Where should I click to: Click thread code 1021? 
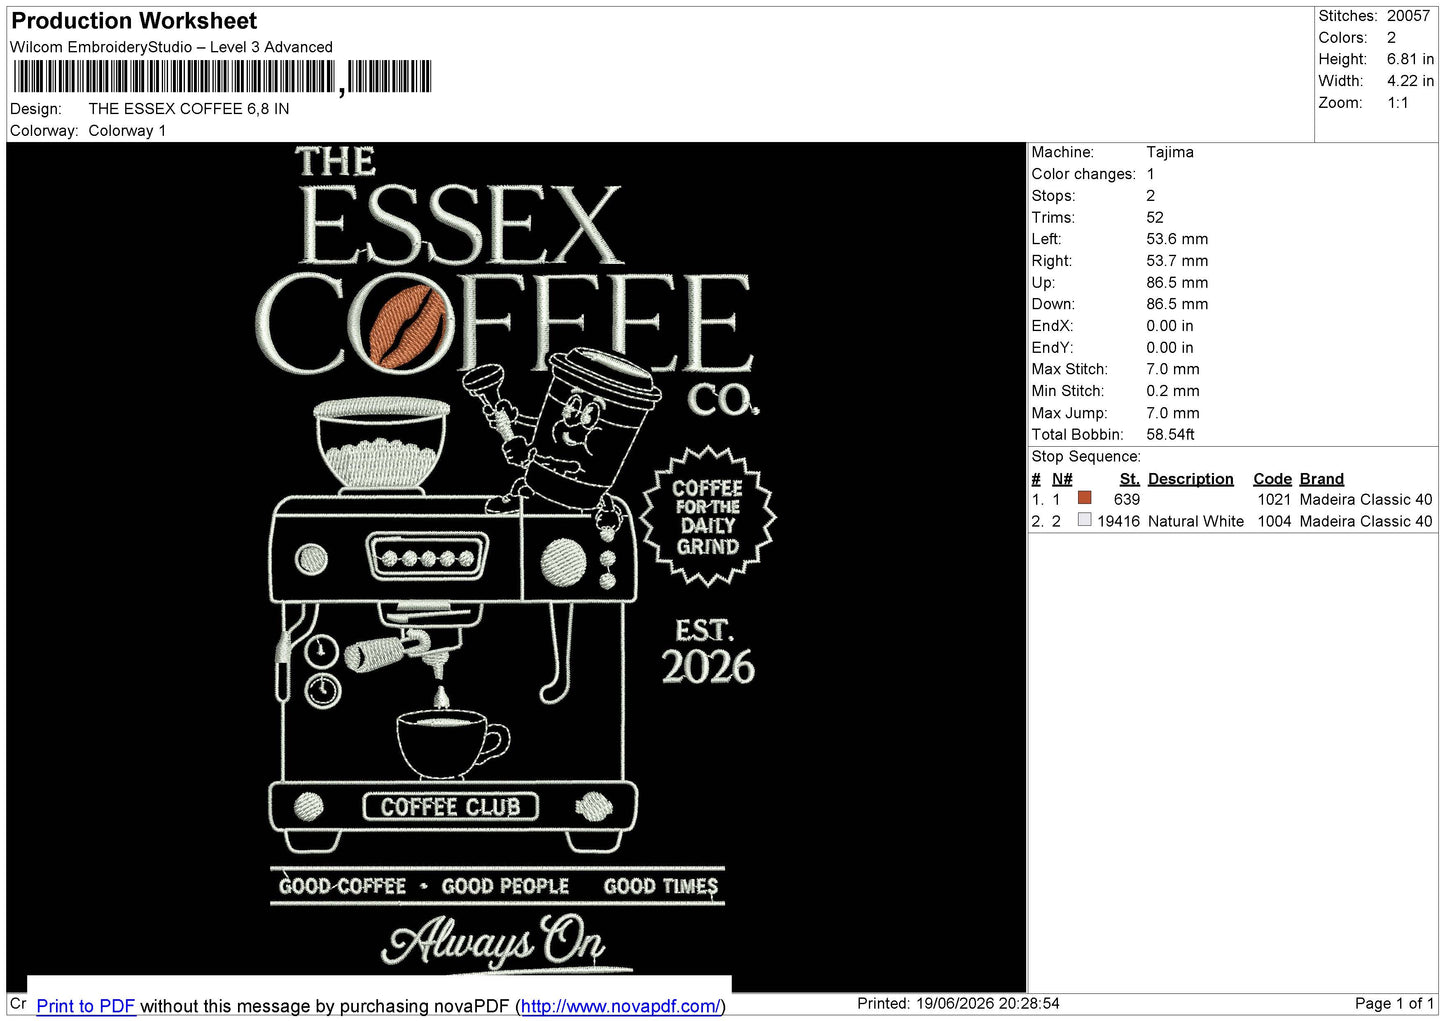tap(1275, 499)
